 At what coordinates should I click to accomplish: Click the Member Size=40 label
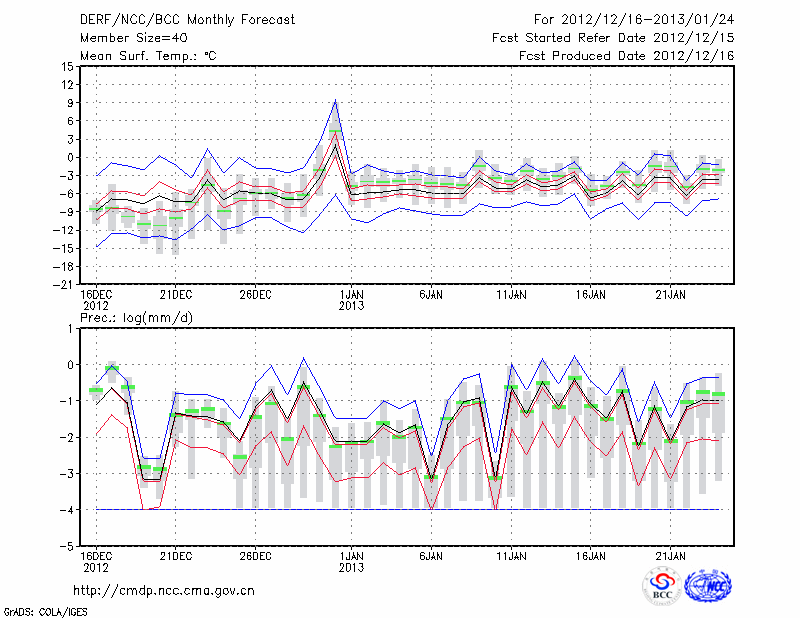pyautogui.click(x=132, y=37)
